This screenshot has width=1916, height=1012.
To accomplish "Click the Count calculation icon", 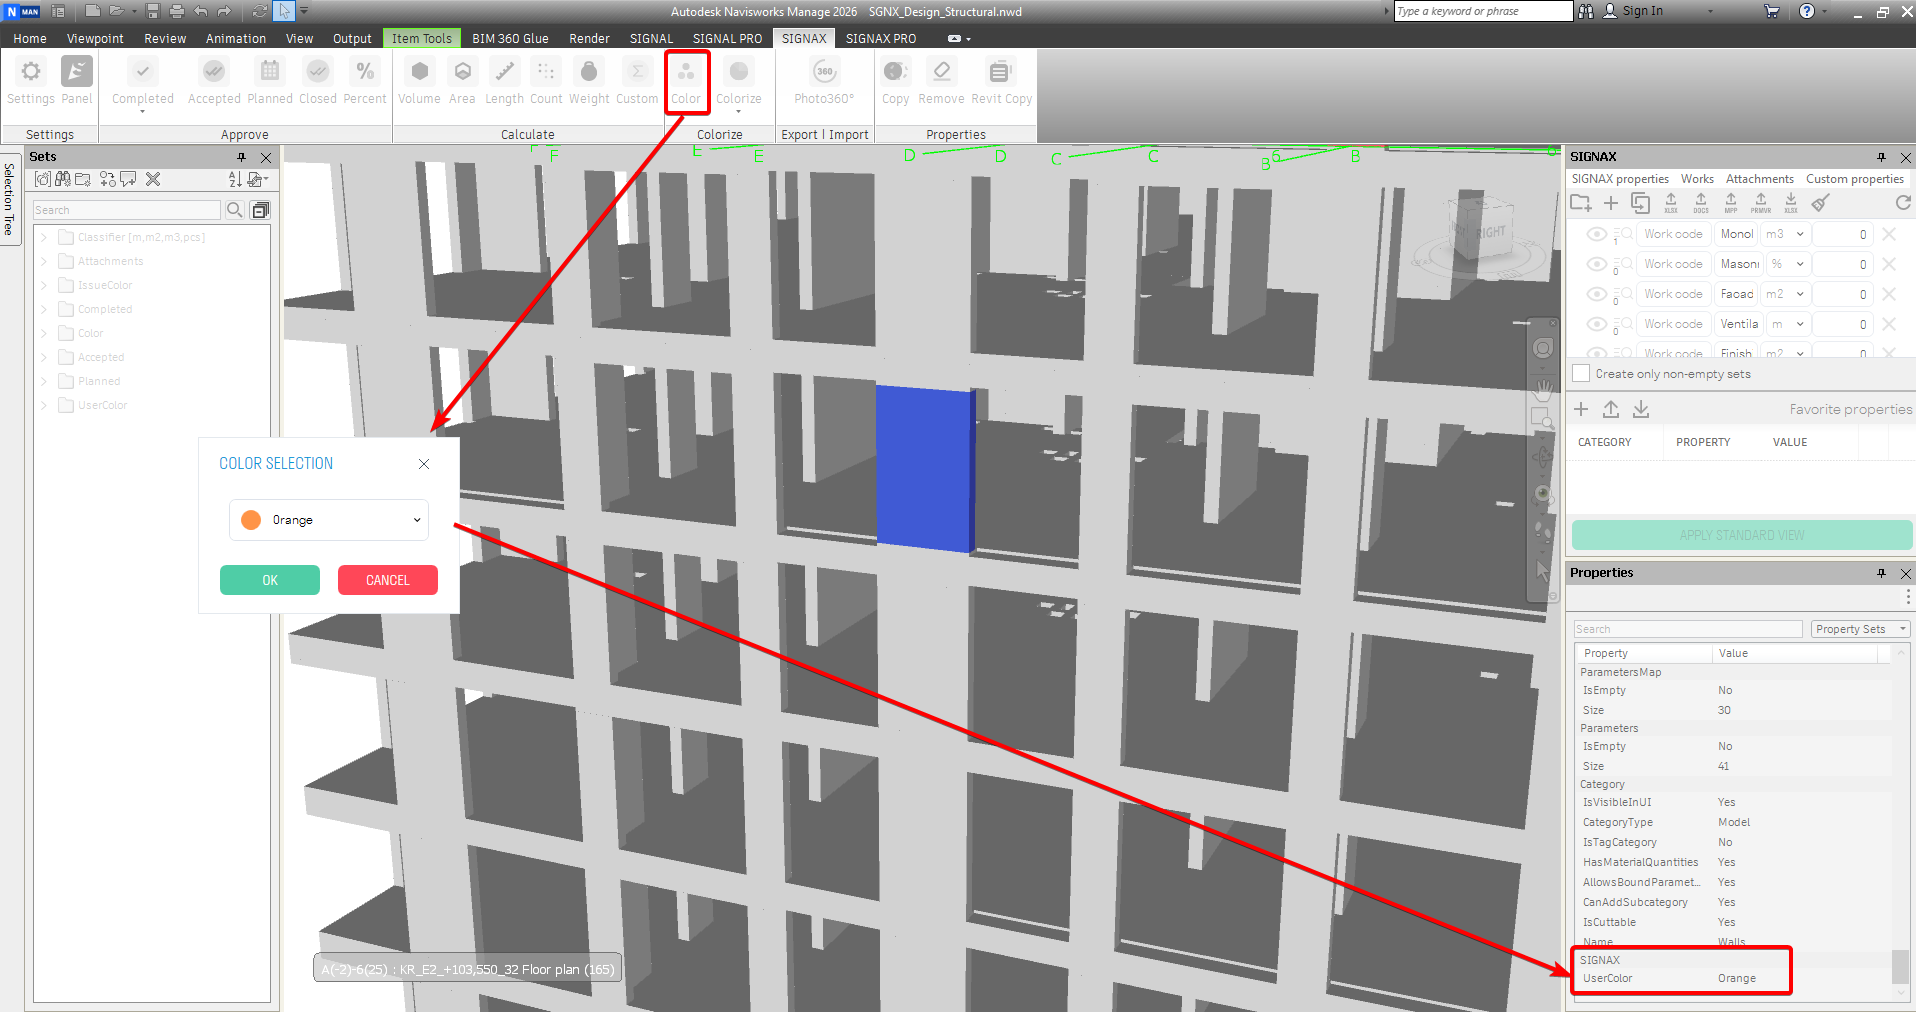I will 546,72.
